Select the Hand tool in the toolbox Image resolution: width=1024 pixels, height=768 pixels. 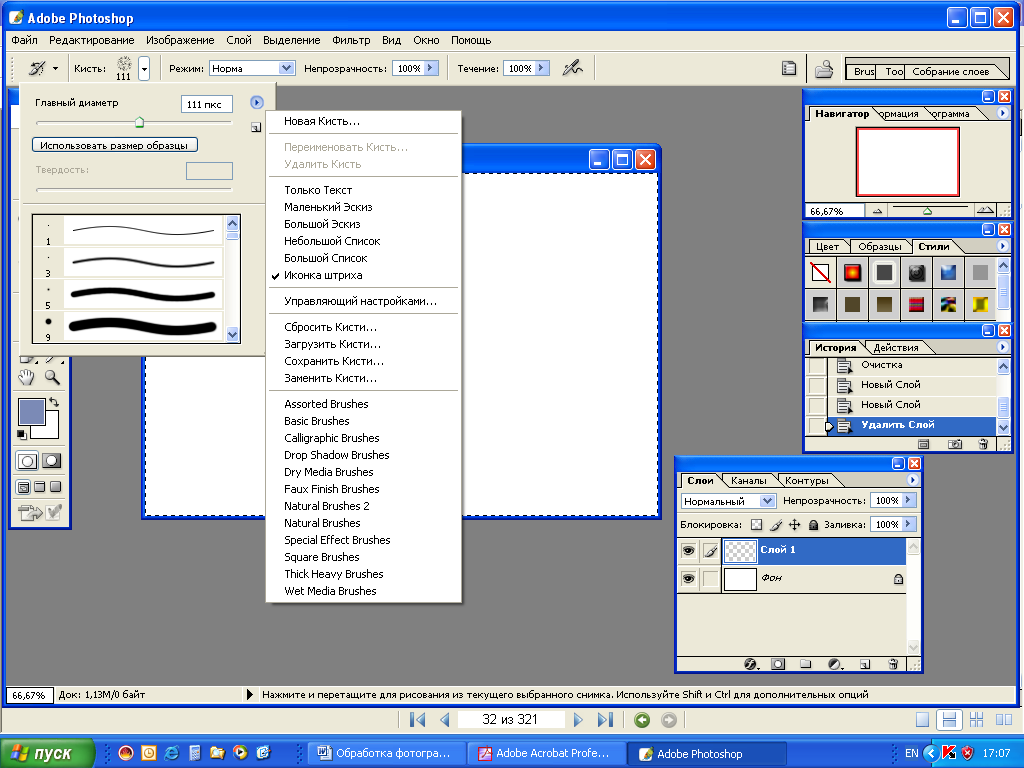(26, 377)
